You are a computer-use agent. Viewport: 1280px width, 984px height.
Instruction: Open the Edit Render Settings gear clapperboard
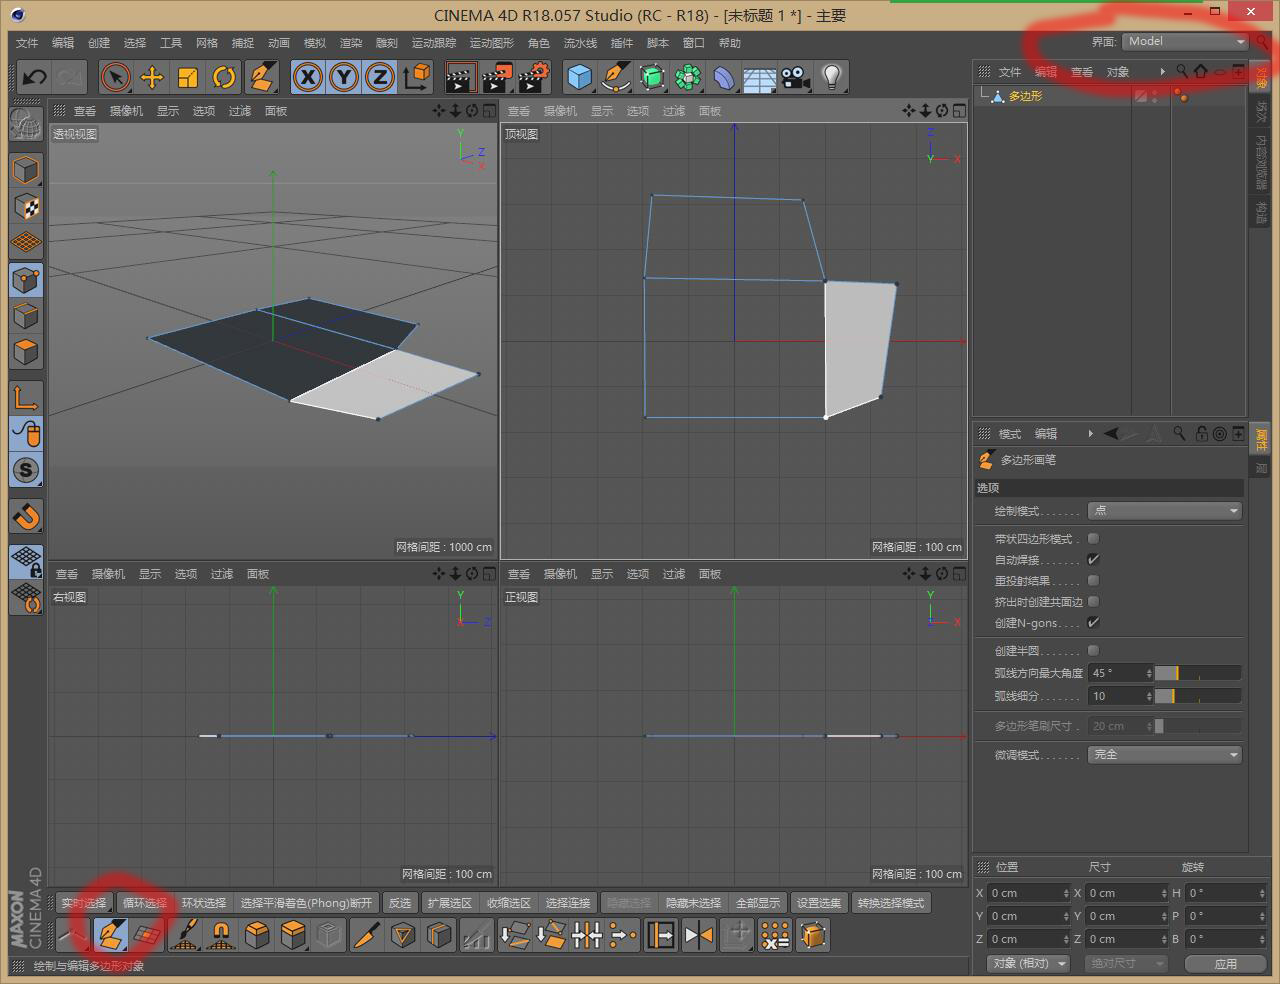point(534,77)
